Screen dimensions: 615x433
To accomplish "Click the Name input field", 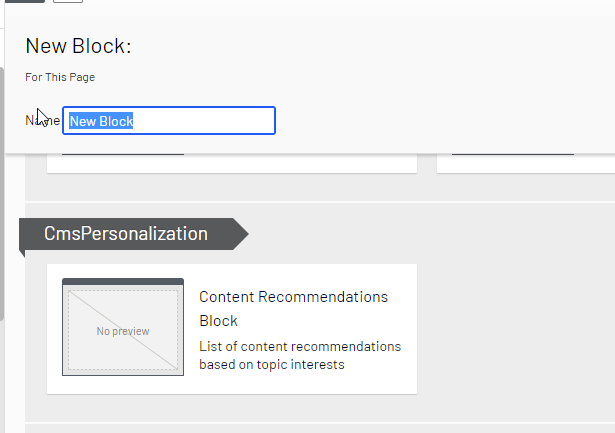I will (x=200, y=121).
